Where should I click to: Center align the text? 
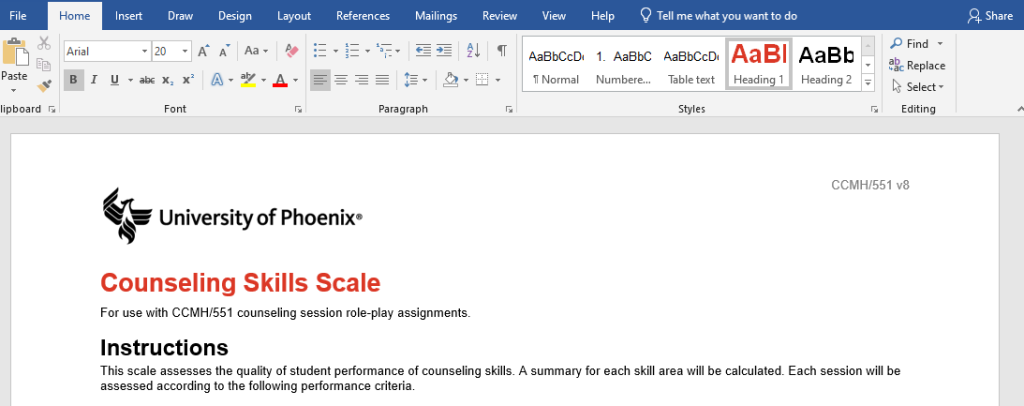[341, 80]
